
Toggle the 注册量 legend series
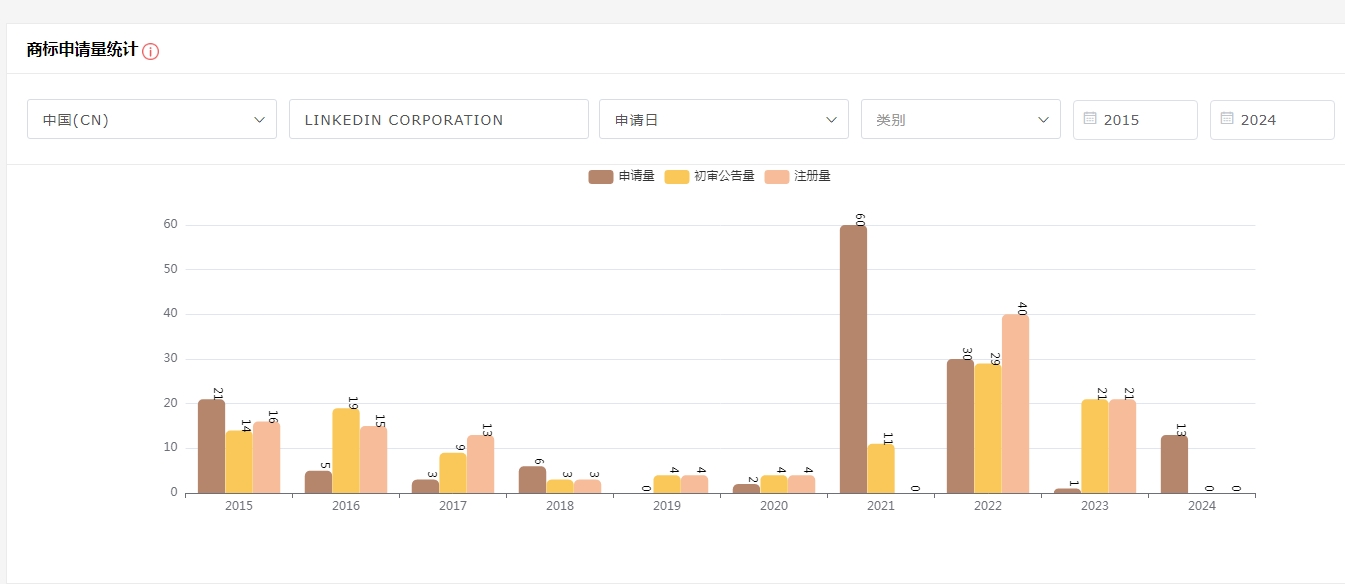coord(798,176)
